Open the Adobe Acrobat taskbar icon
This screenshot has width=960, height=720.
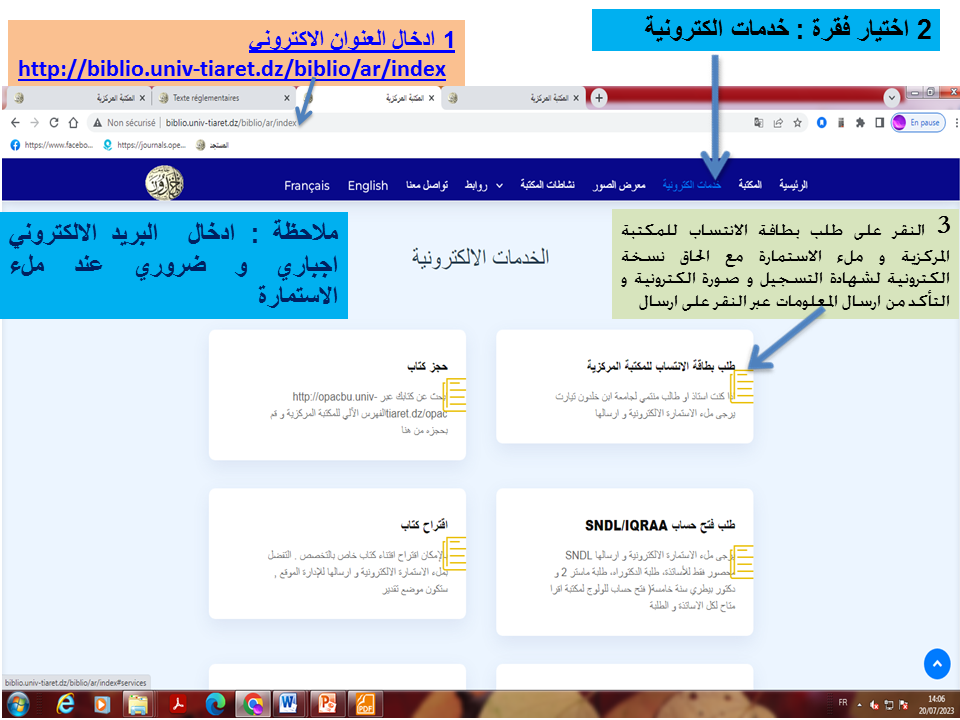178,704
